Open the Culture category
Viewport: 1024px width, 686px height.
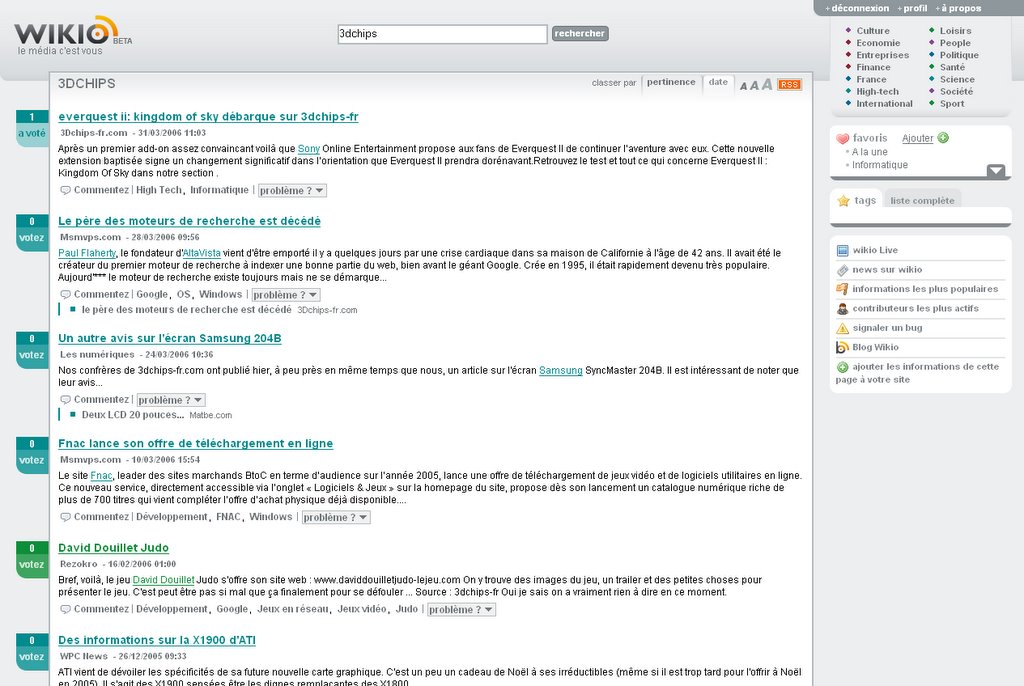[x=872, y=31]
